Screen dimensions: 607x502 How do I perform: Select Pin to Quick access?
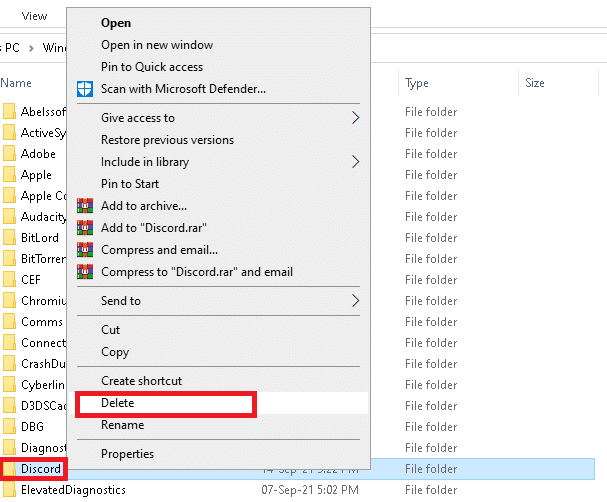152,67
